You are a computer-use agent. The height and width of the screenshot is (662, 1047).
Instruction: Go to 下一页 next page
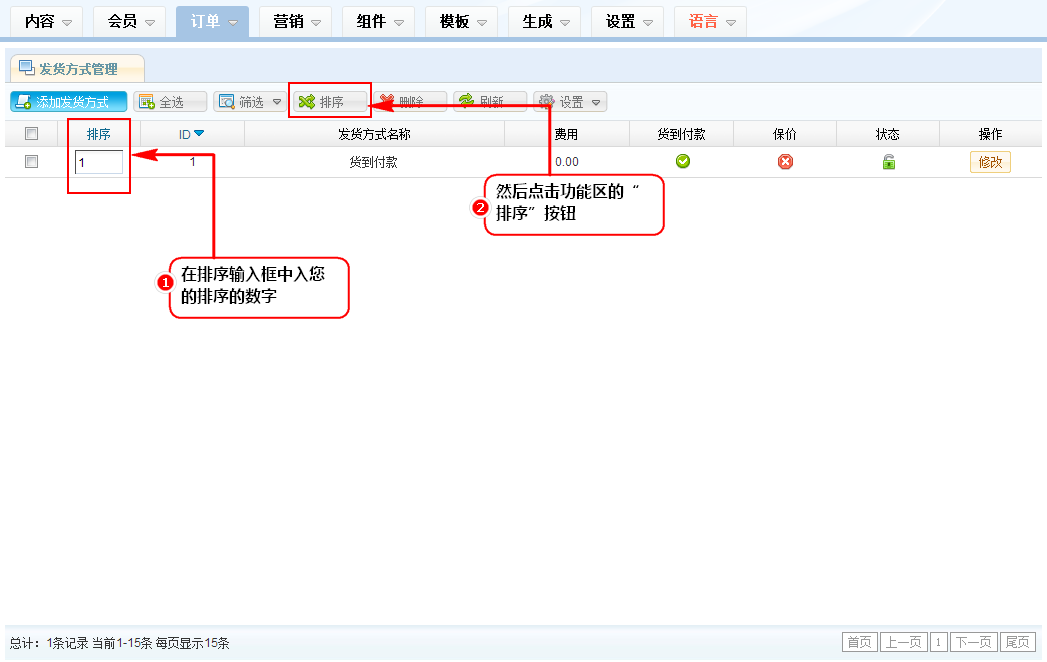(x=974, y=642)
